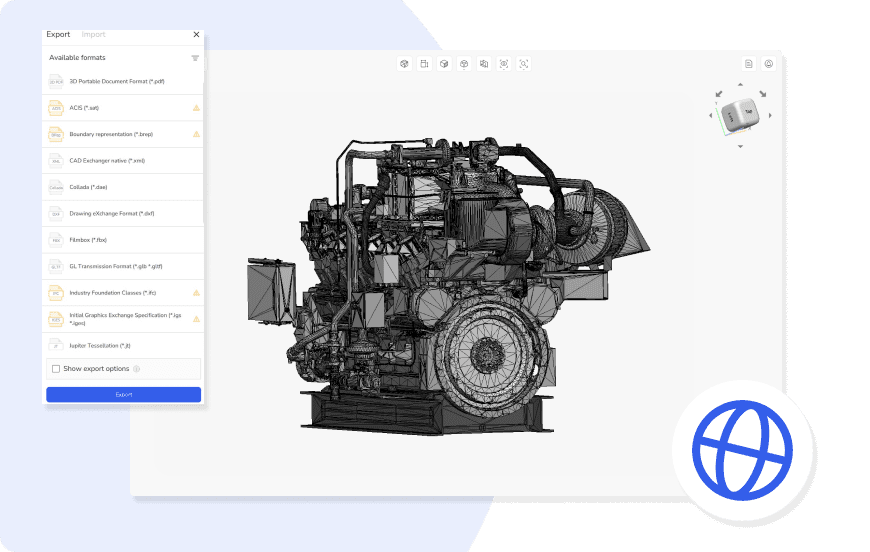Choose GL Transmission Format (*.glb *.gltf)
Viewport: 870px width, 552px height.
123,266
